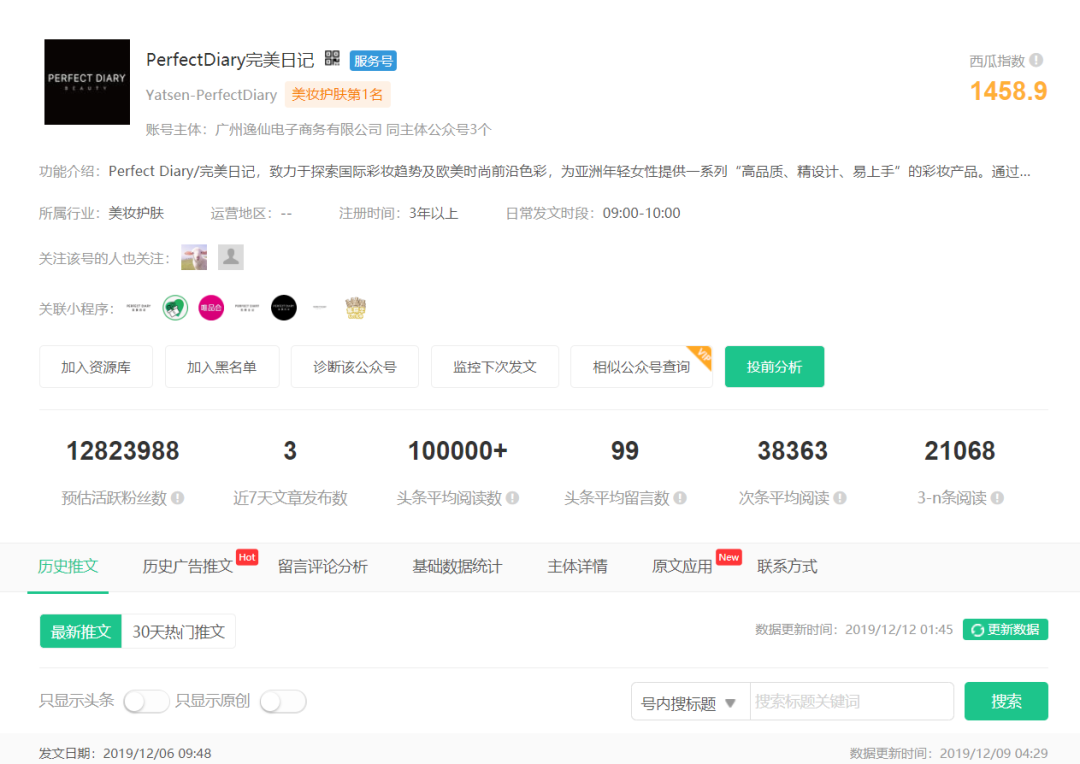This screenshot has width=1080, height=764.
Task: Open the faint gray mini program icon before golden one
Action: pos(320,307)
